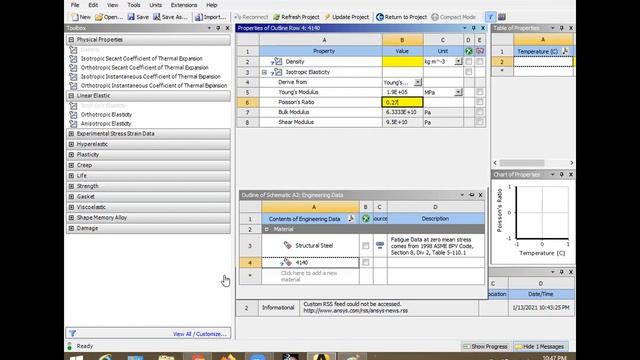Click the parameterize icon in column E header

pos(480,51)
